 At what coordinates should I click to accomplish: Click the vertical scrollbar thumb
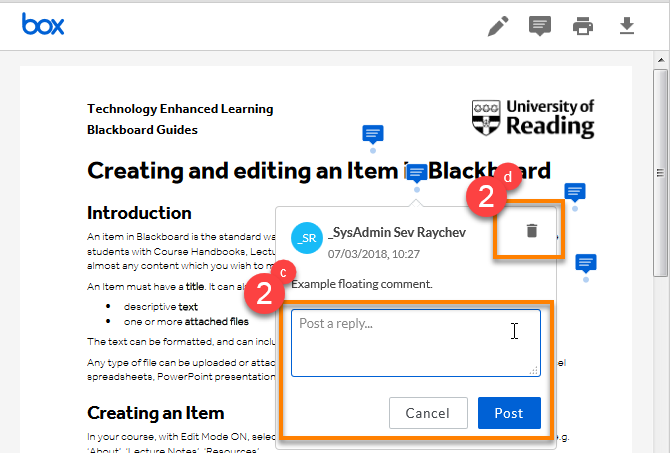pos(661,173)
